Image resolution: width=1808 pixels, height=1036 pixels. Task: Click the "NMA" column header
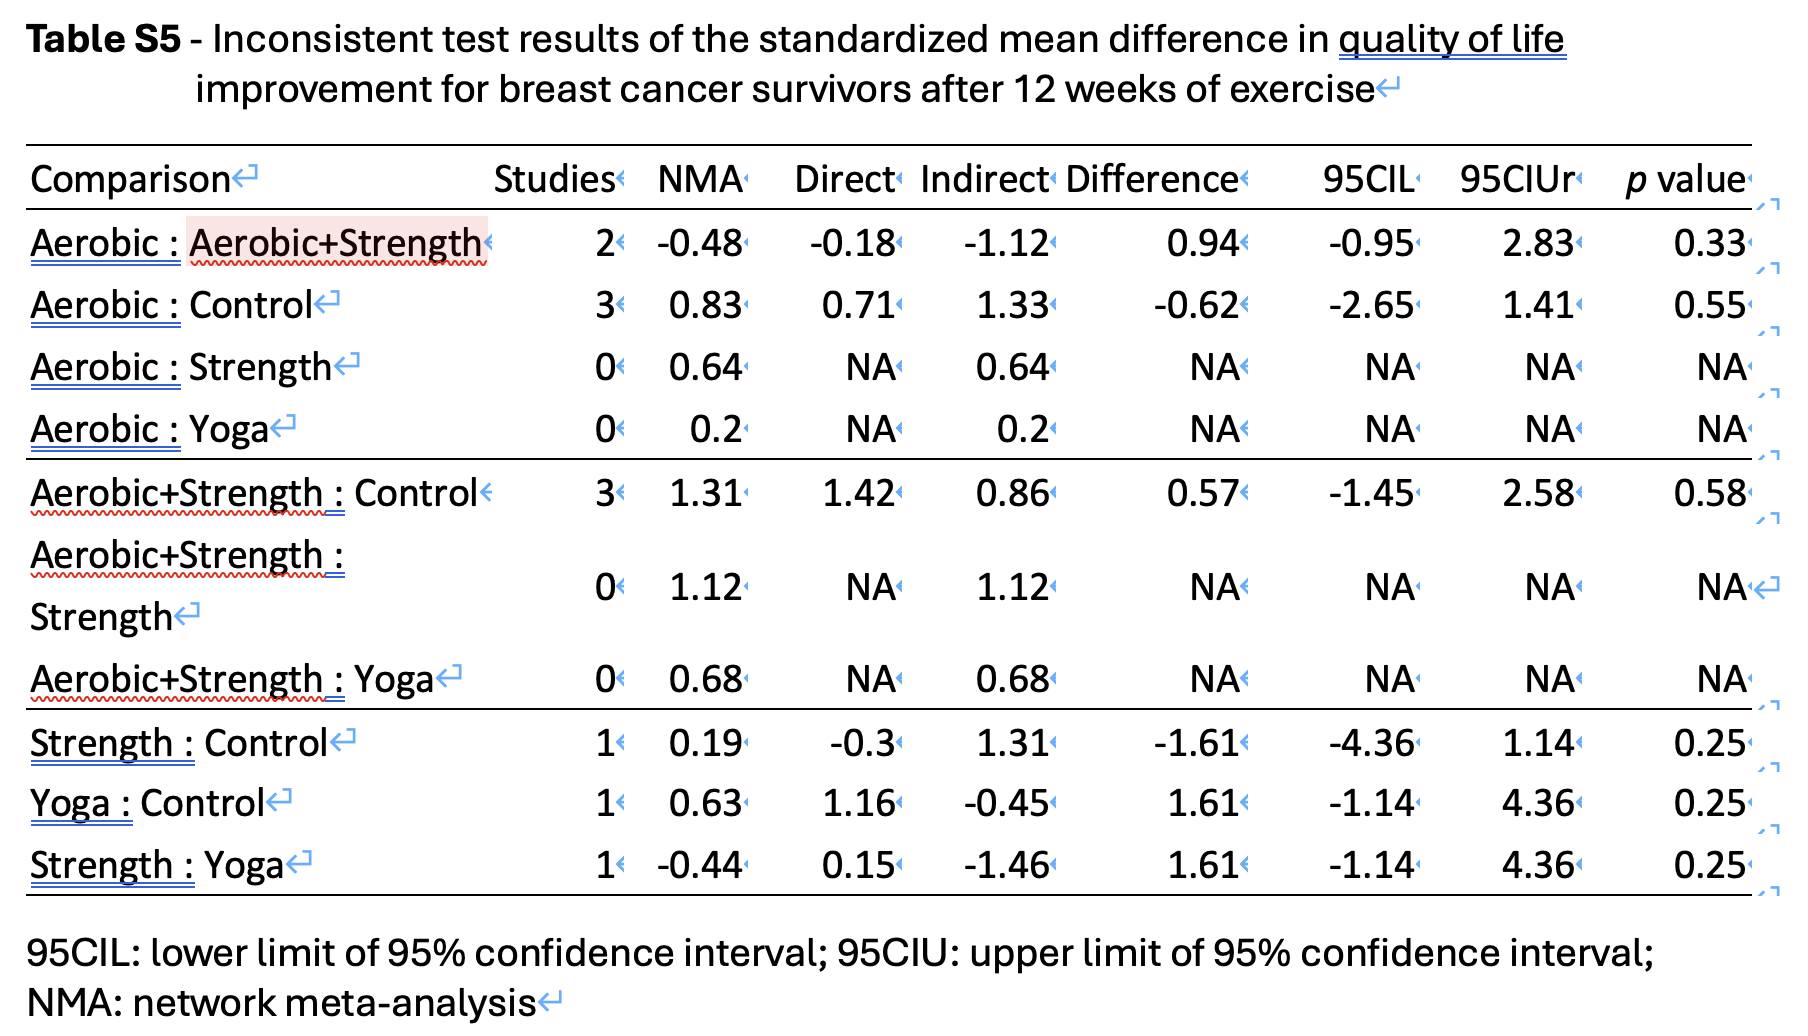click(x=700, y=180)
